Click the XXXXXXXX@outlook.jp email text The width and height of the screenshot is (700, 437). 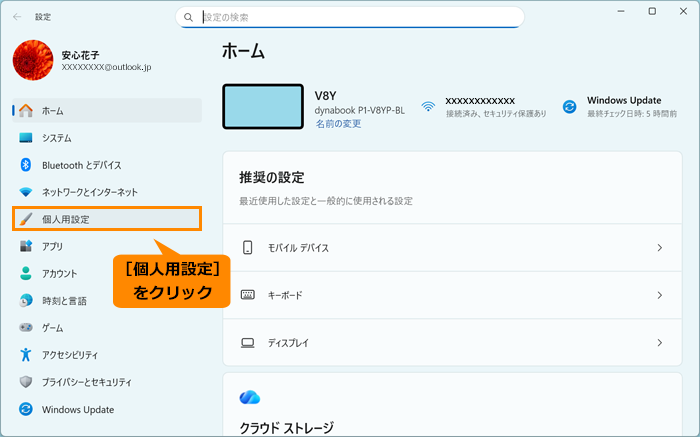point(106,67)
